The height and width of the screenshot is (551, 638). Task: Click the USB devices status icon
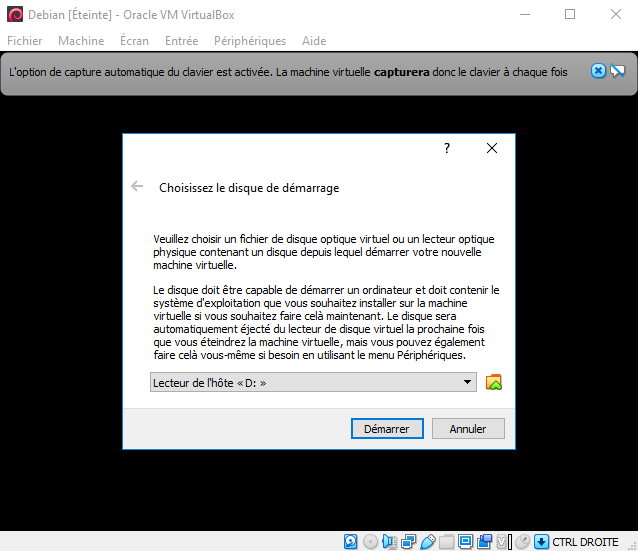tap(428, 542)
